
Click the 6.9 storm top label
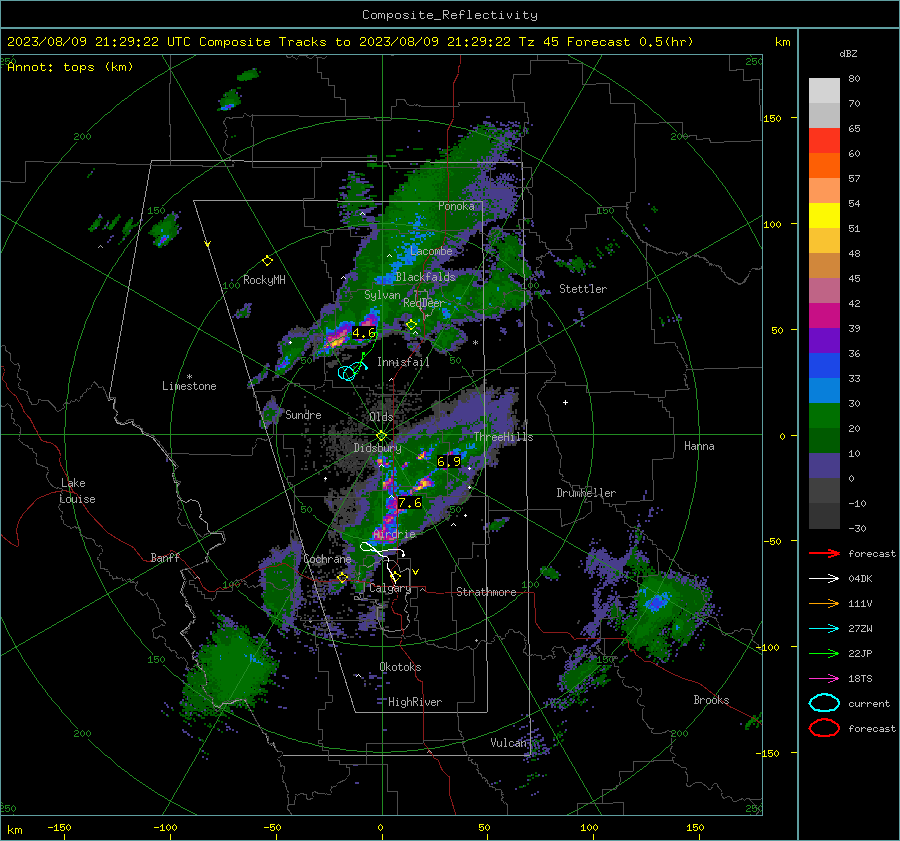(449, 462)
